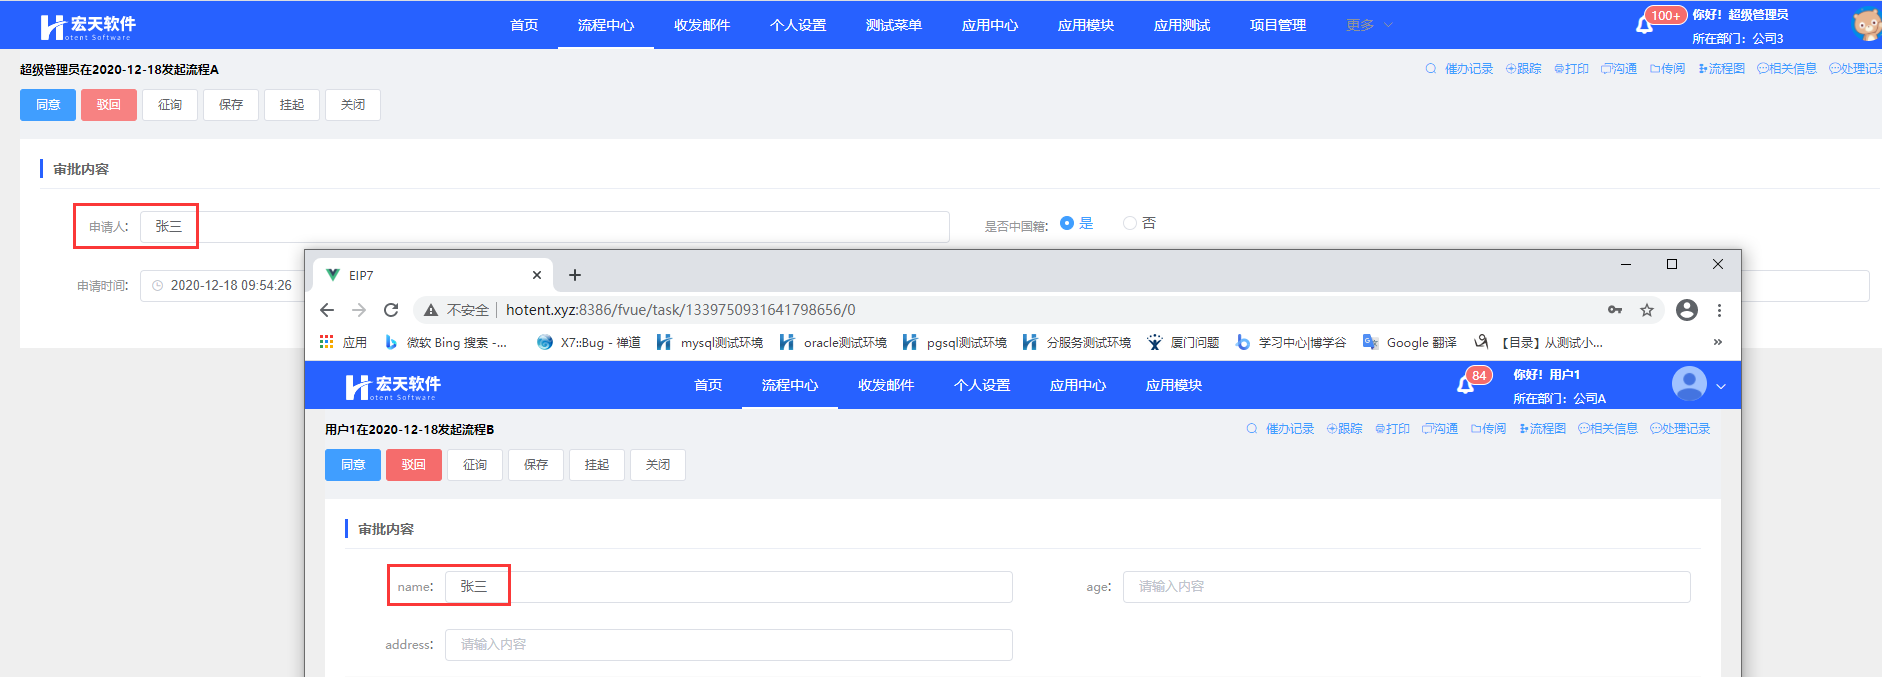Reload the page in Chrome

click(x=391, y=310)
